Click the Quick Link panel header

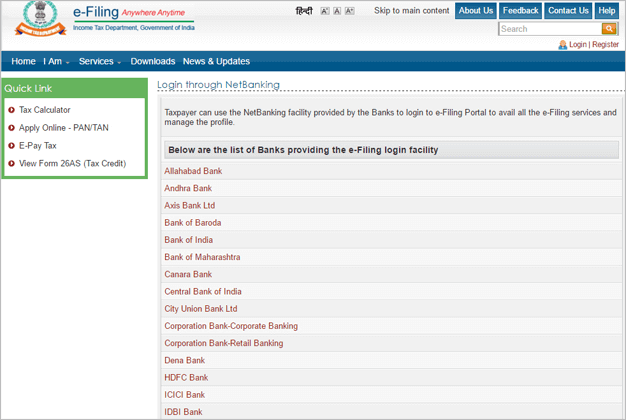[x=74, y=89]
